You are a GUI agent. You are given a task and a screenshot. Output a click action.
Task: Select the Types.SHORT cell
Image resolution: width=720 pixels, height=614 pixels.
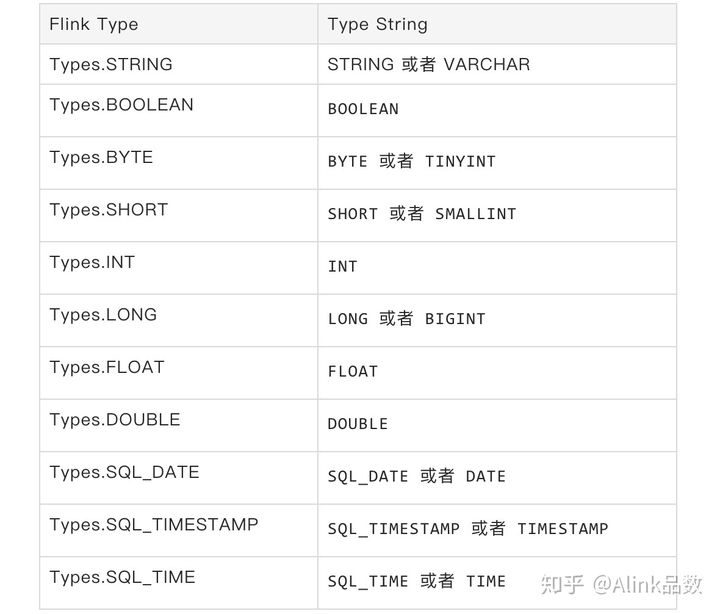point(109,210)
